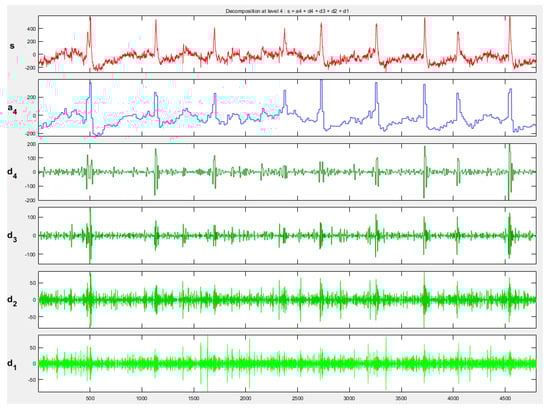Click the 'Decomposition at level 4' title text
This screenshot has height=411, width=550.
(287, 11)
